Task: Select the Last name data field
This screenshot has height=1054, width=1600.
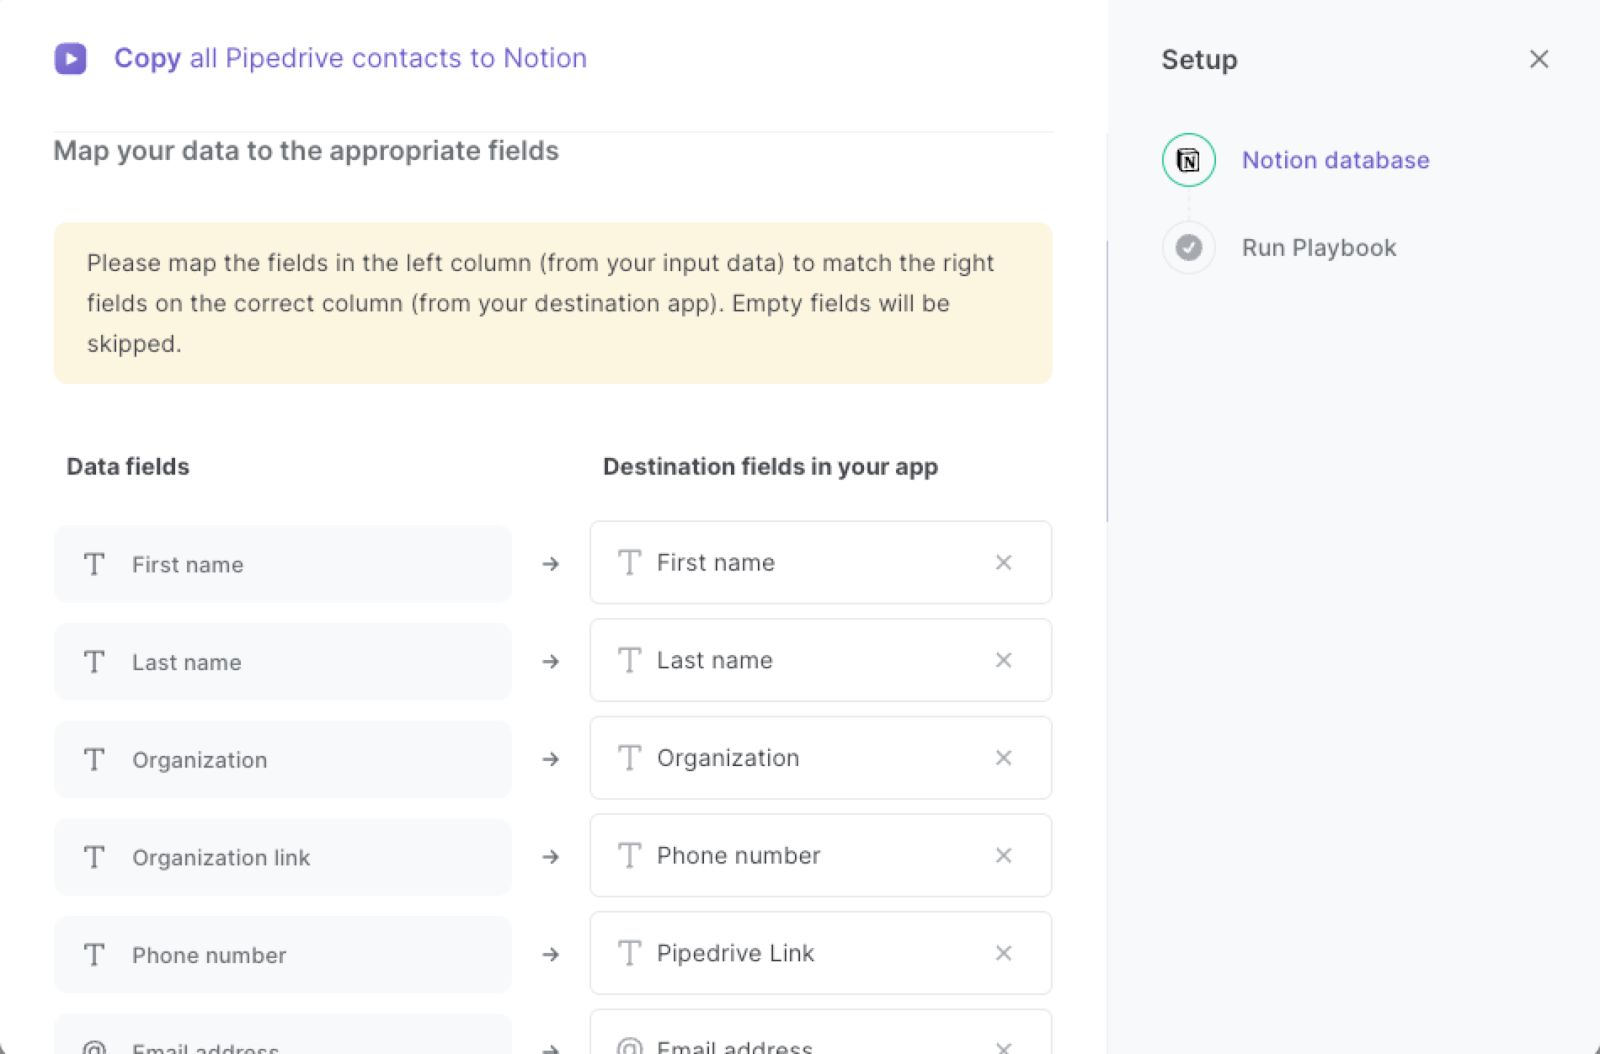Action: pyautogui.click(x=283, y=662)
